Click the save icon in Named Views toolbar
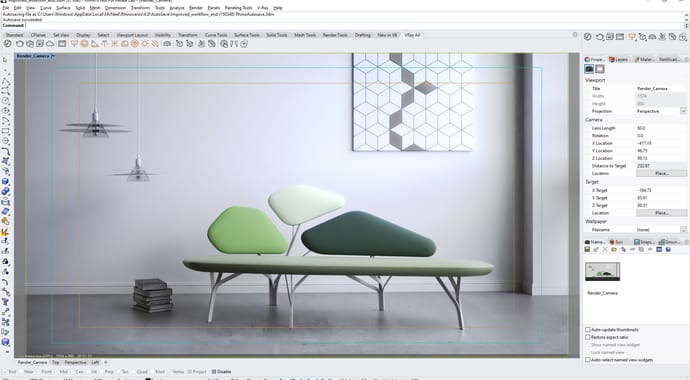This screenshot has width=690, height=380. point(587,249)
